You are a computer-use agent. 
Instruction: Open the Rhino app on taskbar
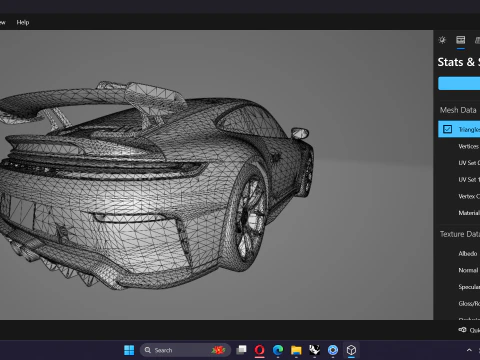[314, 350]
